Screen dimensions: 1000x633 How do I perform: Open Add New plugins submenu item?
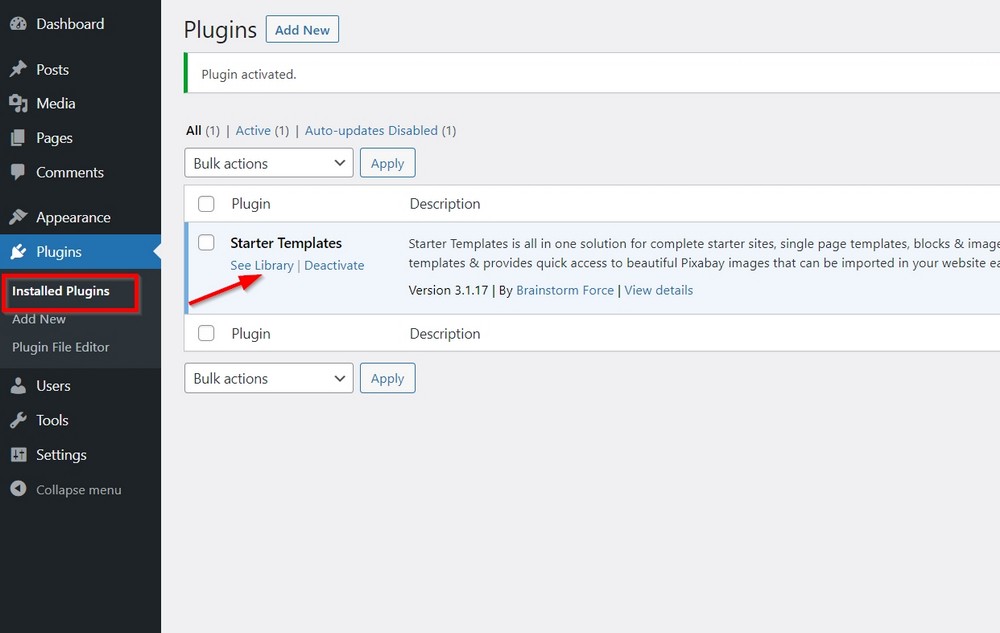(x=39, y=319)
